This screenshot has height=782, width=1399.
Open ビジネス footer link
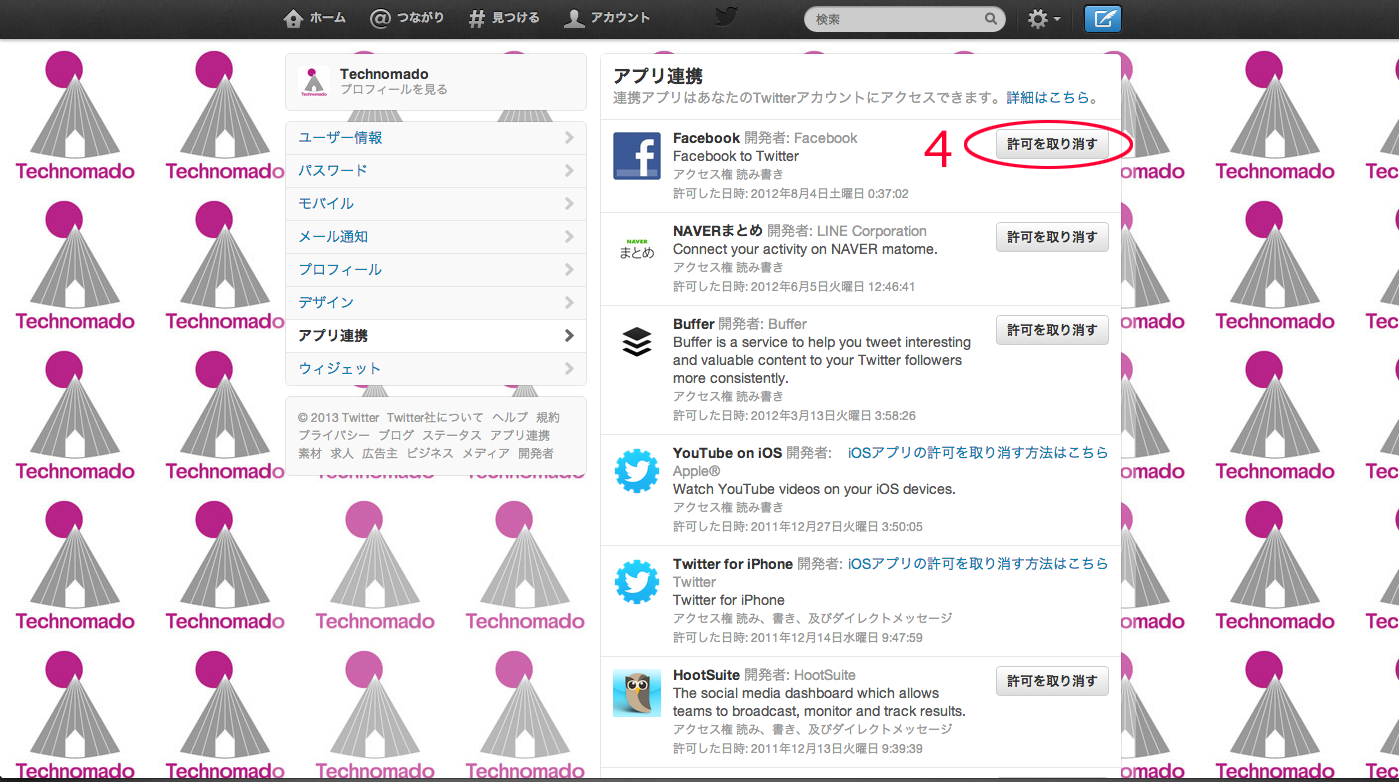(x=430, y=454)
